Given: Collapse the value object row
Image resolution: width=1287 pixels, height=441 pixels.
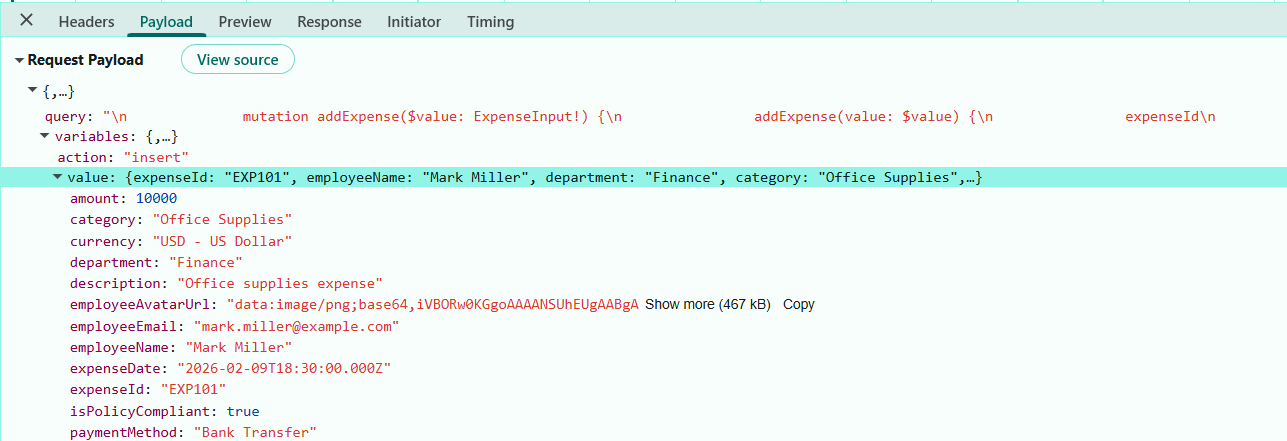Looking at the screenshot, I should pyautogui.click(x=57, y=177).
